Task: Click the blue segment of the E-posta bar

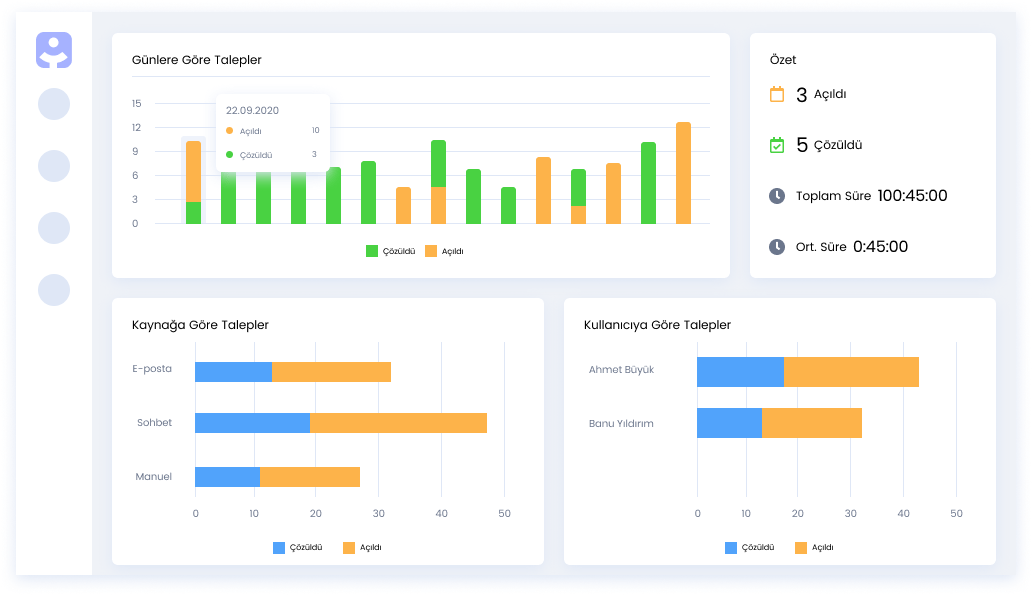Action: pos(233,372)
